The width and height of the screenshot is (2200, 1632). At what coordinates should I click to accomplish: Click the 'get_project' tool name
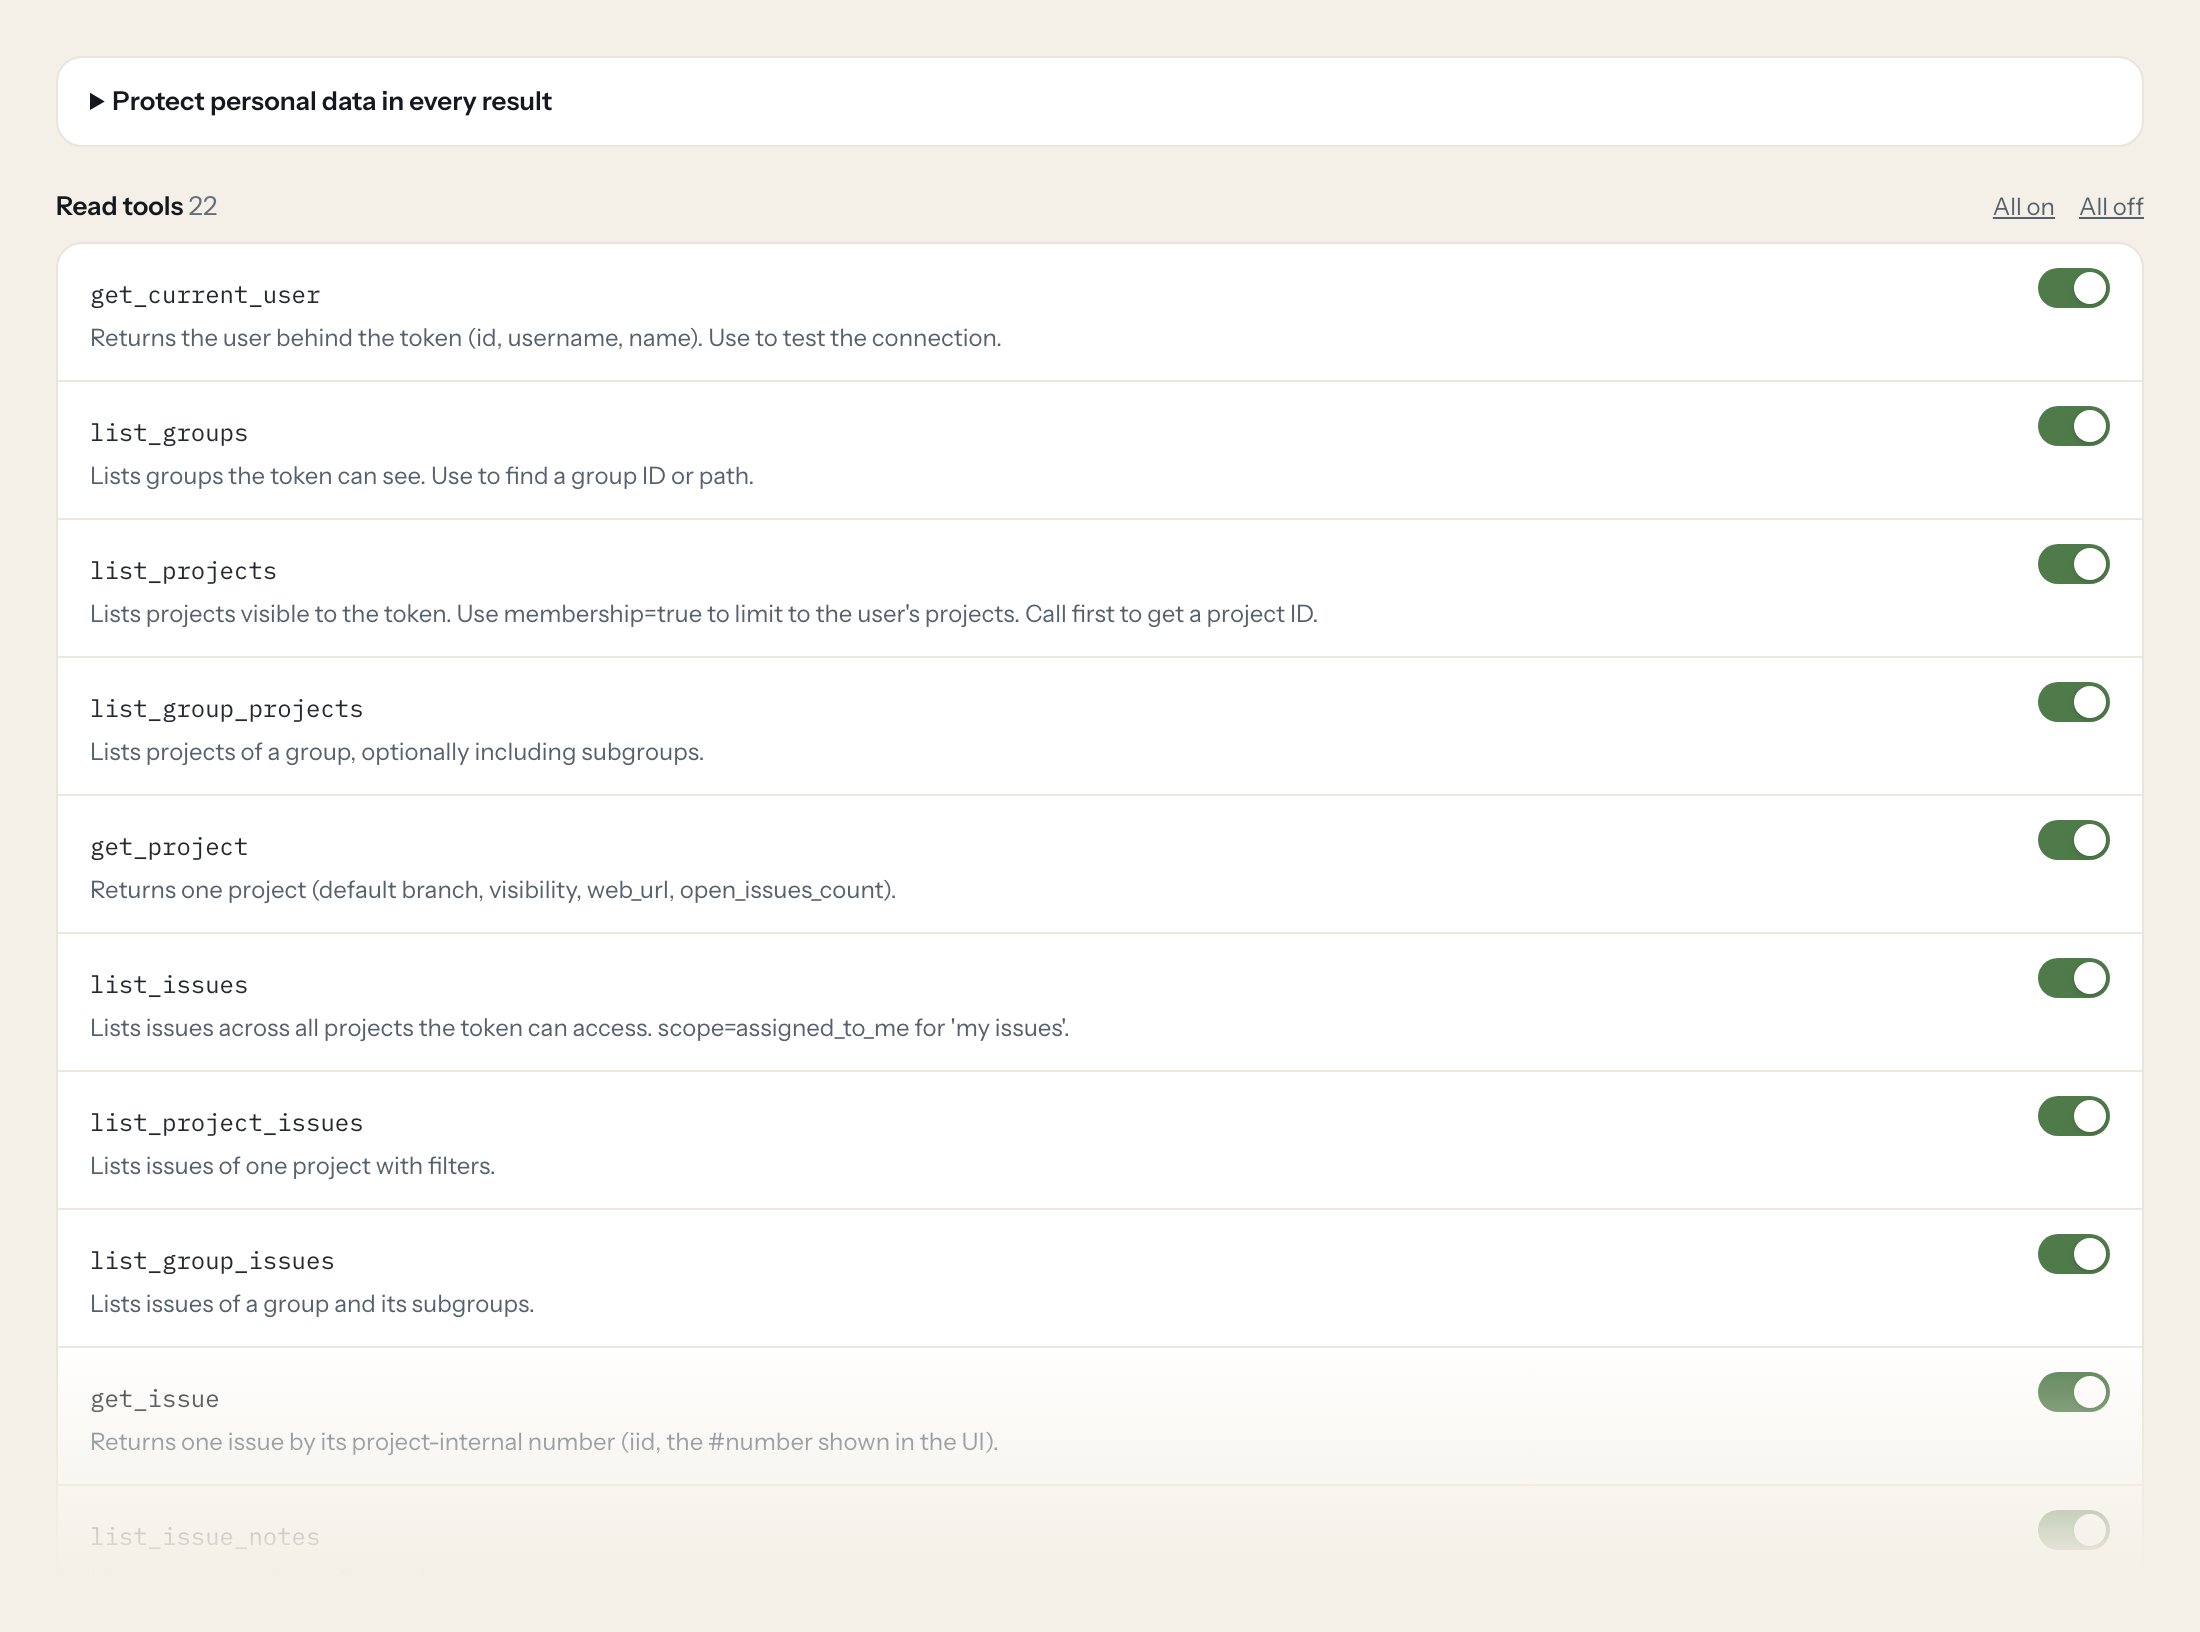coord(169,847)
